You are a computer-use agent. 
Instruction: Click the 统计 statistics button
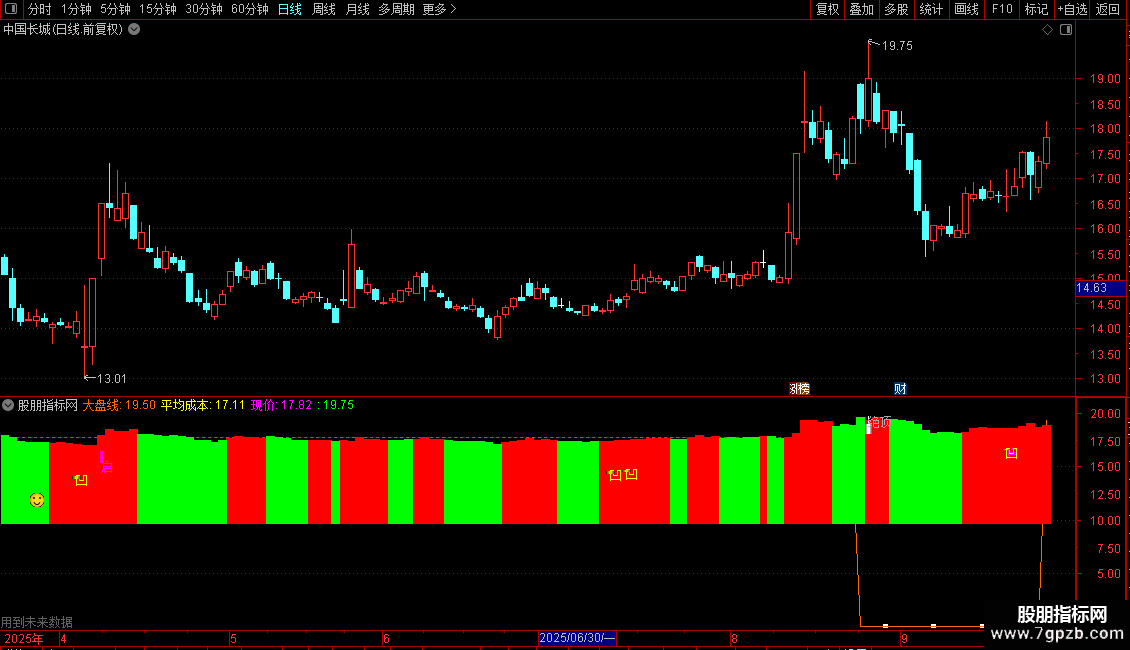coord(931,9)
